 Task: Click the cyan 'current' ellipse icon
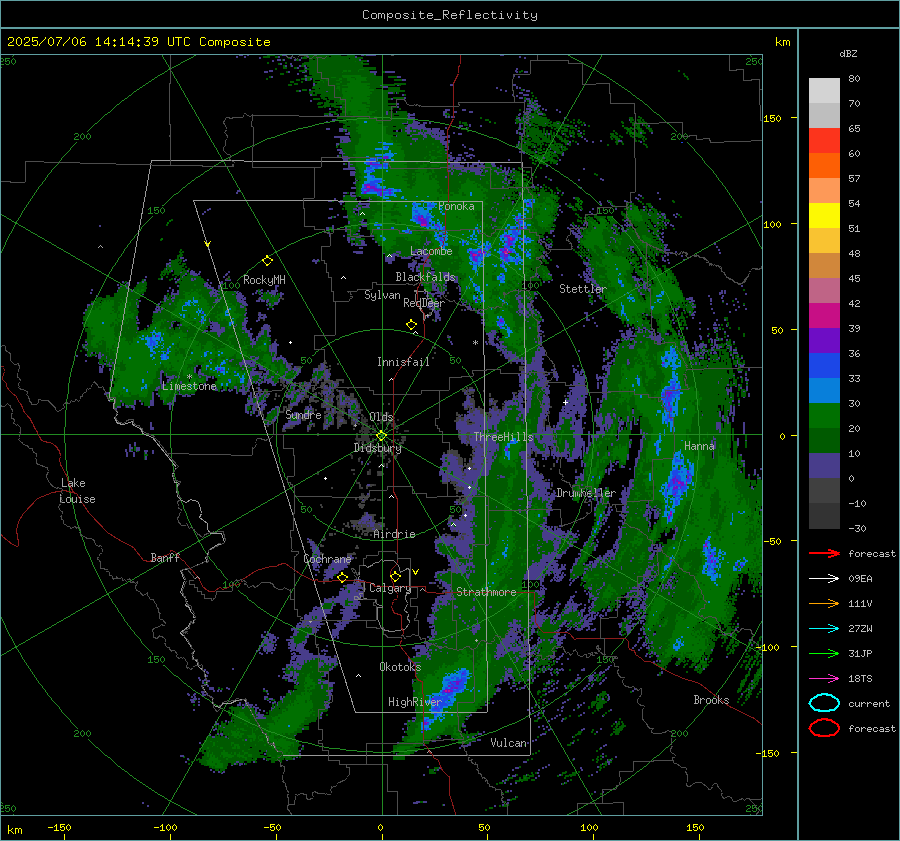824,703
